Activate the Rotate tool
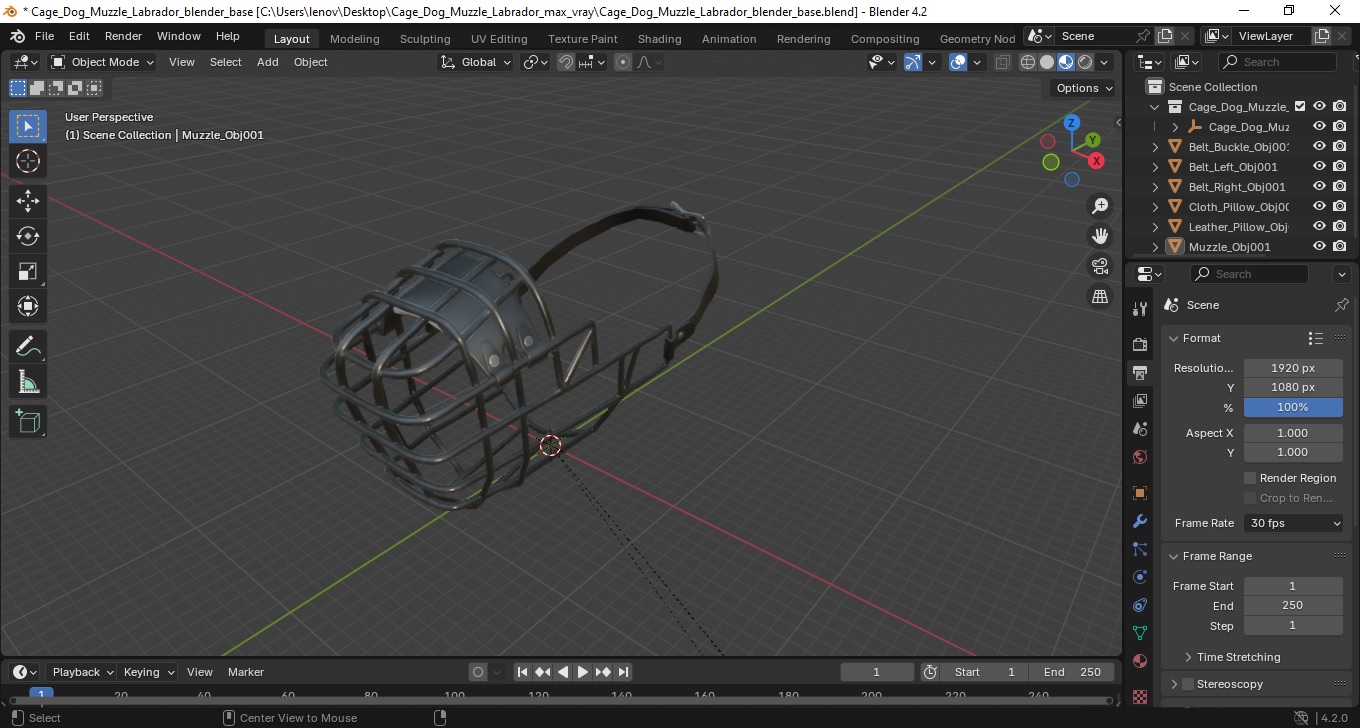The height and width of the screenshot is (728, 1360). coord(28,236)
